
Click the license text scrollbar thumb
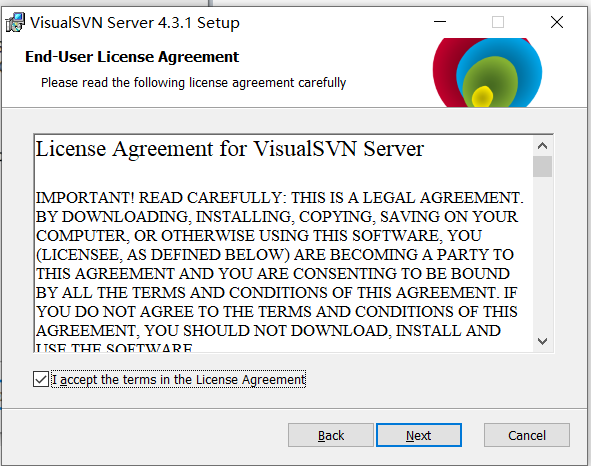tap(542, 166)
